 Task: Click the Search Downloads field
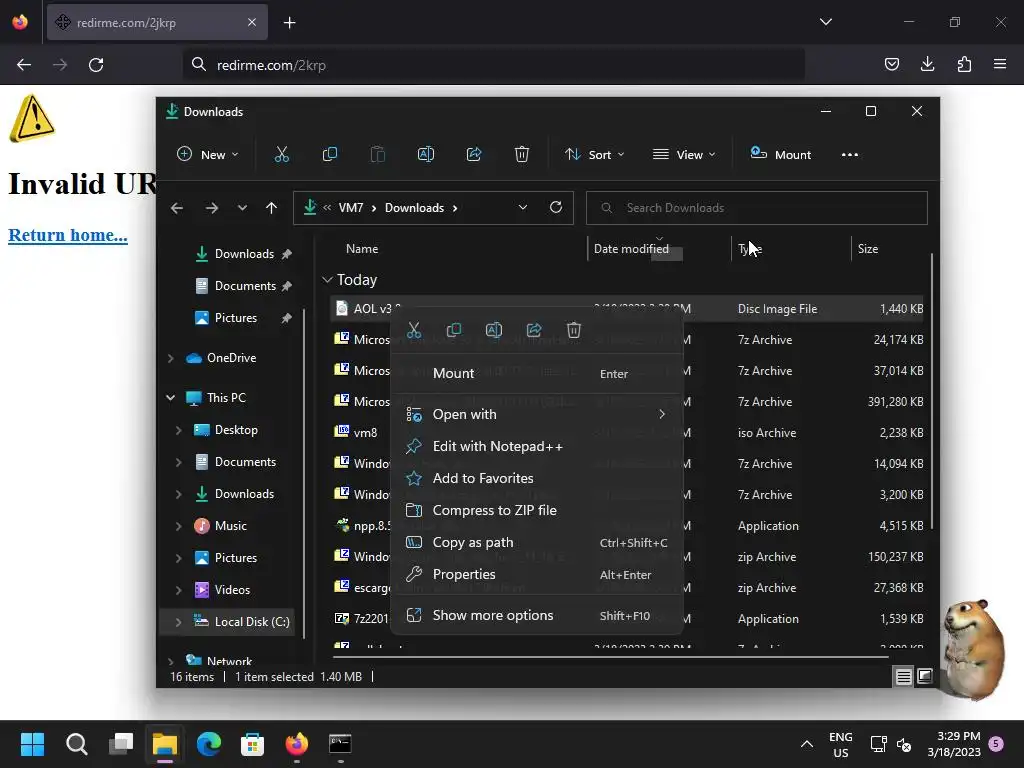pyautogui.click(x=756, y=208)
